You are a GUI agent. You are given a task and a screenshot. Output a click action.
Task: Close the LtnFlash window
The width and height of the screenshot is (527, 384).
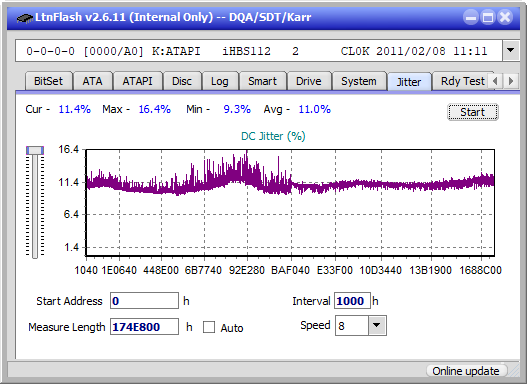click(505, 17)
